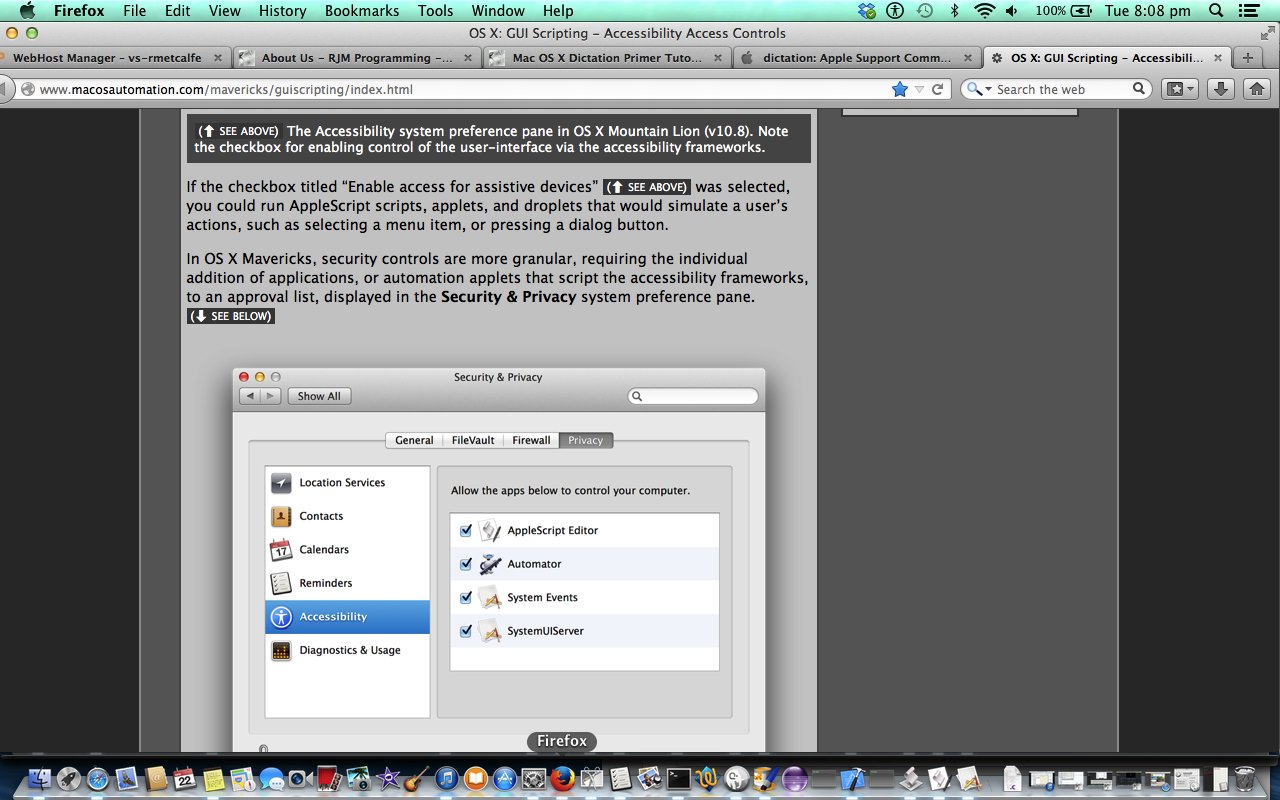This screenshot has height=800, width=1280.
Task: Launch Safari from the Dock
Action: (x=98, y=779)
